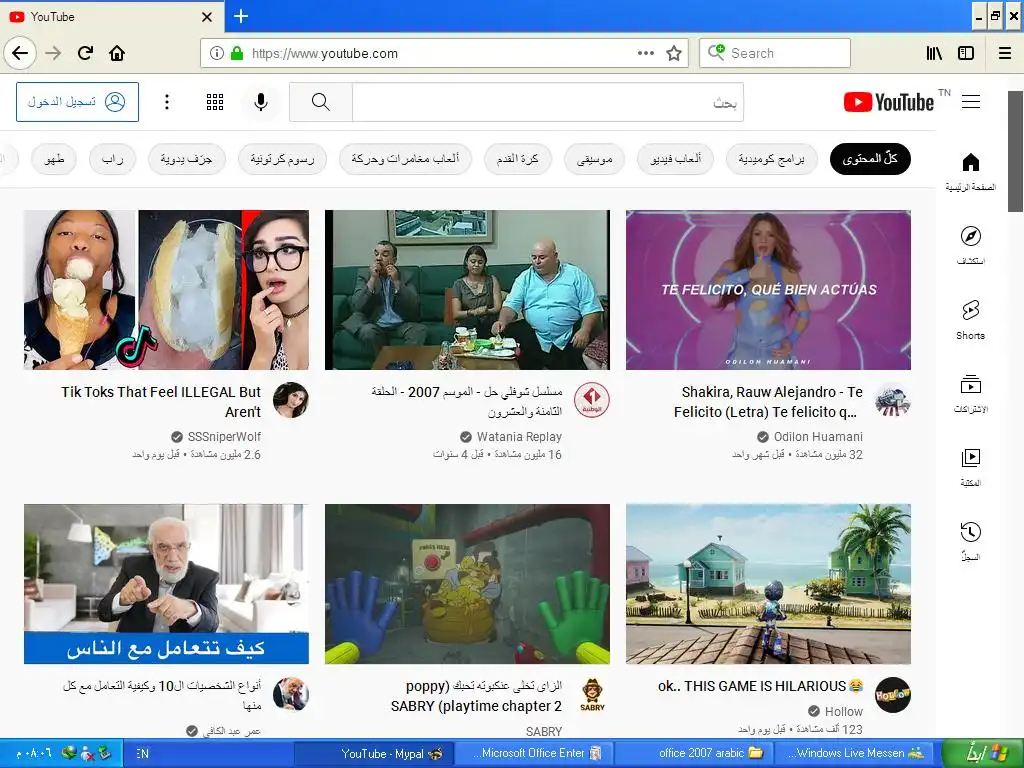Open the browser hamburger menu
The image size is (1024, 768).
1005,54
